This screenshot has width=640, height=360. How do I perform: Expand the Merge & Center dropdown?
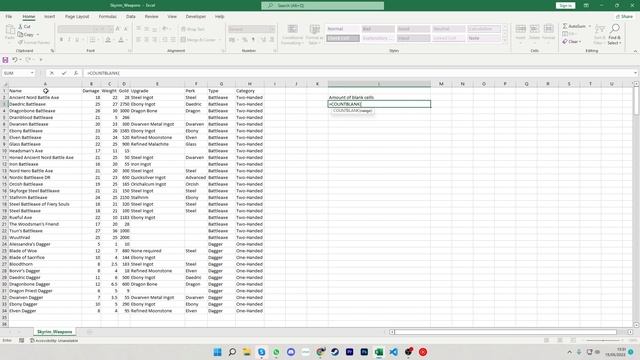point(220,40)
